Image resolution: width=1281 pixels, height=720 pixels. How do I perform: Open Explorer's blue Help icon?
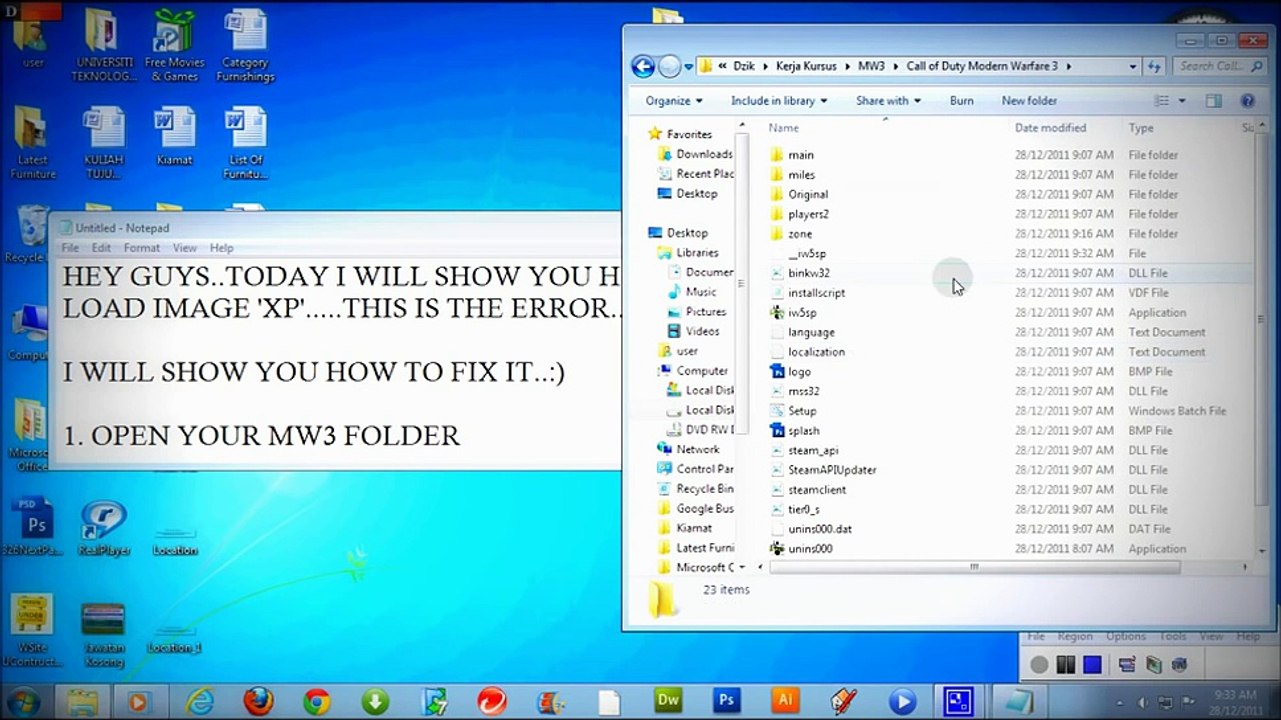(x=1247, y=101)
